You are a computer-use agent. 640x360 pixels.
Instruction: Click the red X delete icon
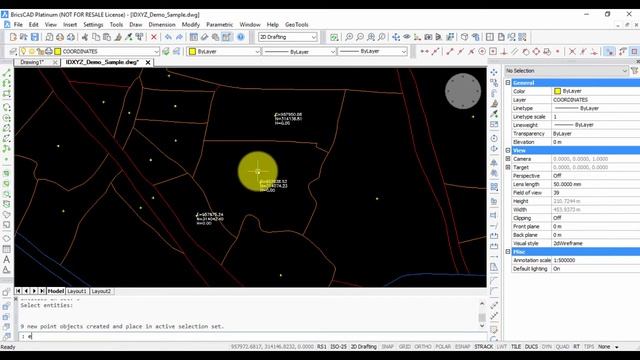pyautogui.click(x=154, y=37)
